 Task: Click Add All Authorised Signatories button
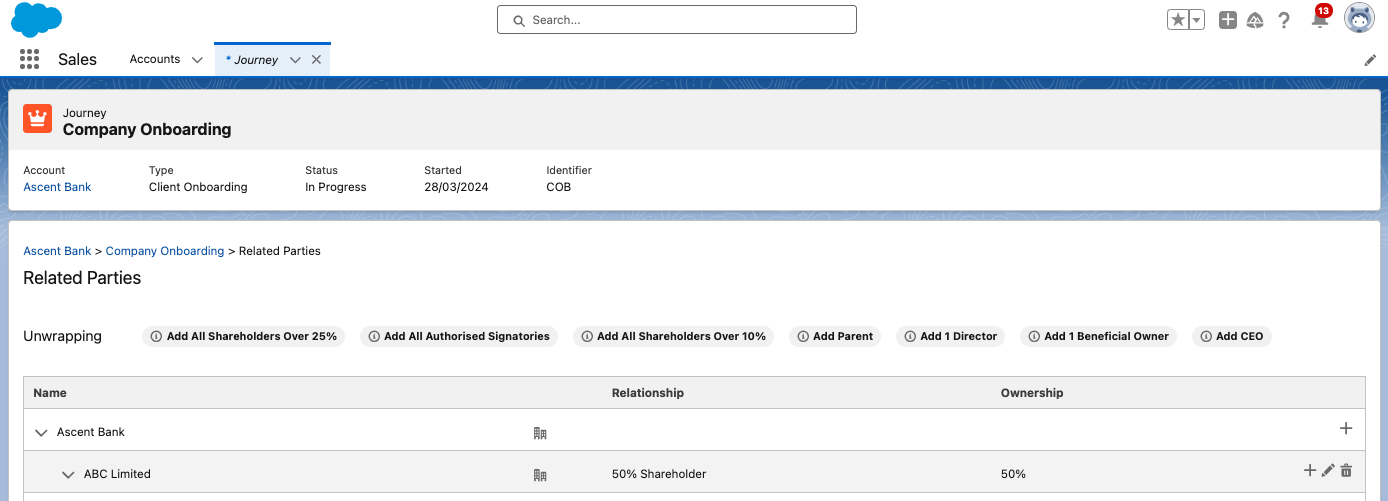459,337
